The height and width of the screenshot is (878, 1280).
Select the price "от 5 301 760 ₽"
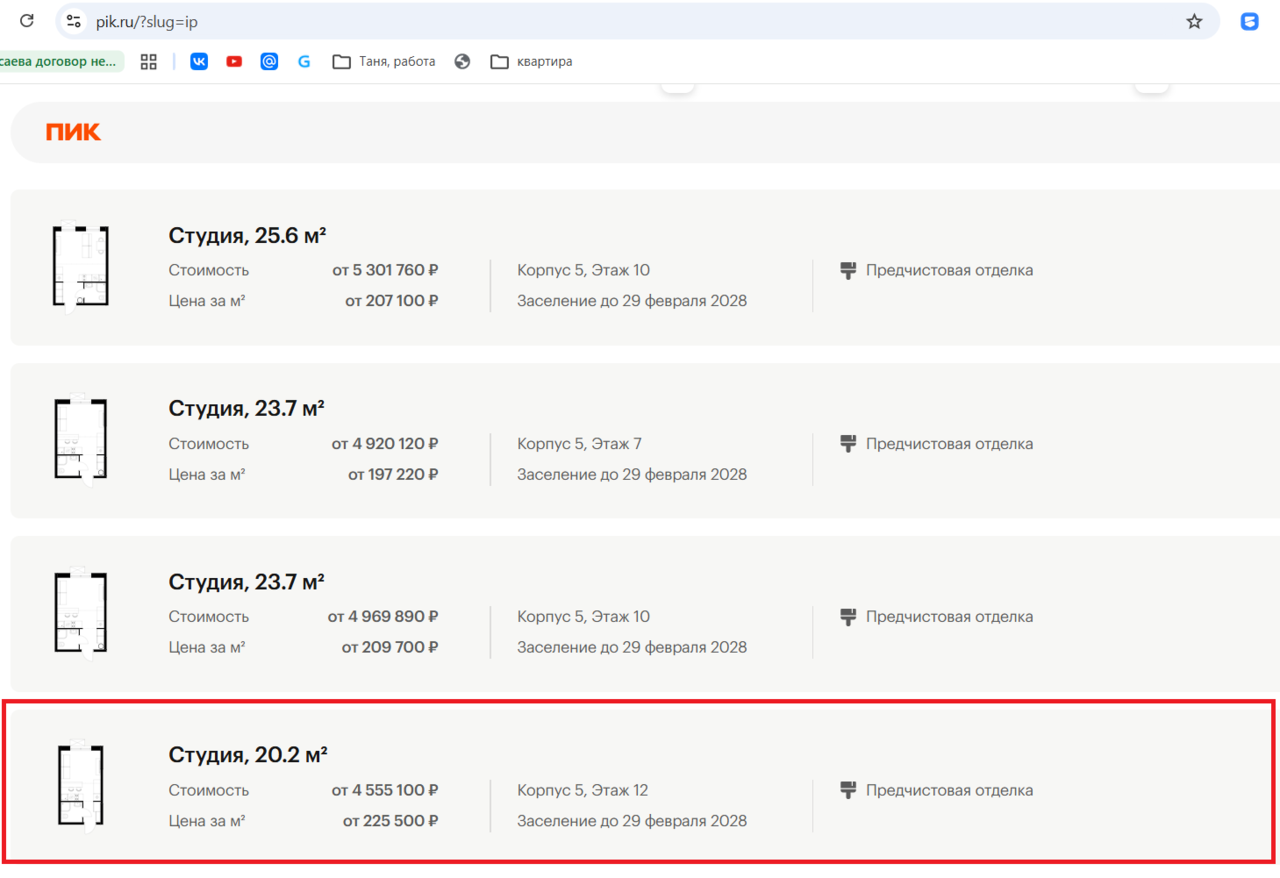[x=385, y=270]
